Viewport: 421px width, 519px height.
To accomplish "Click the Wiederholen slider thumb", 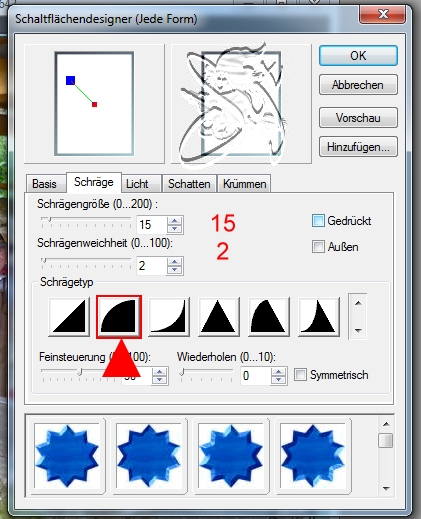I will pos(182,372).
